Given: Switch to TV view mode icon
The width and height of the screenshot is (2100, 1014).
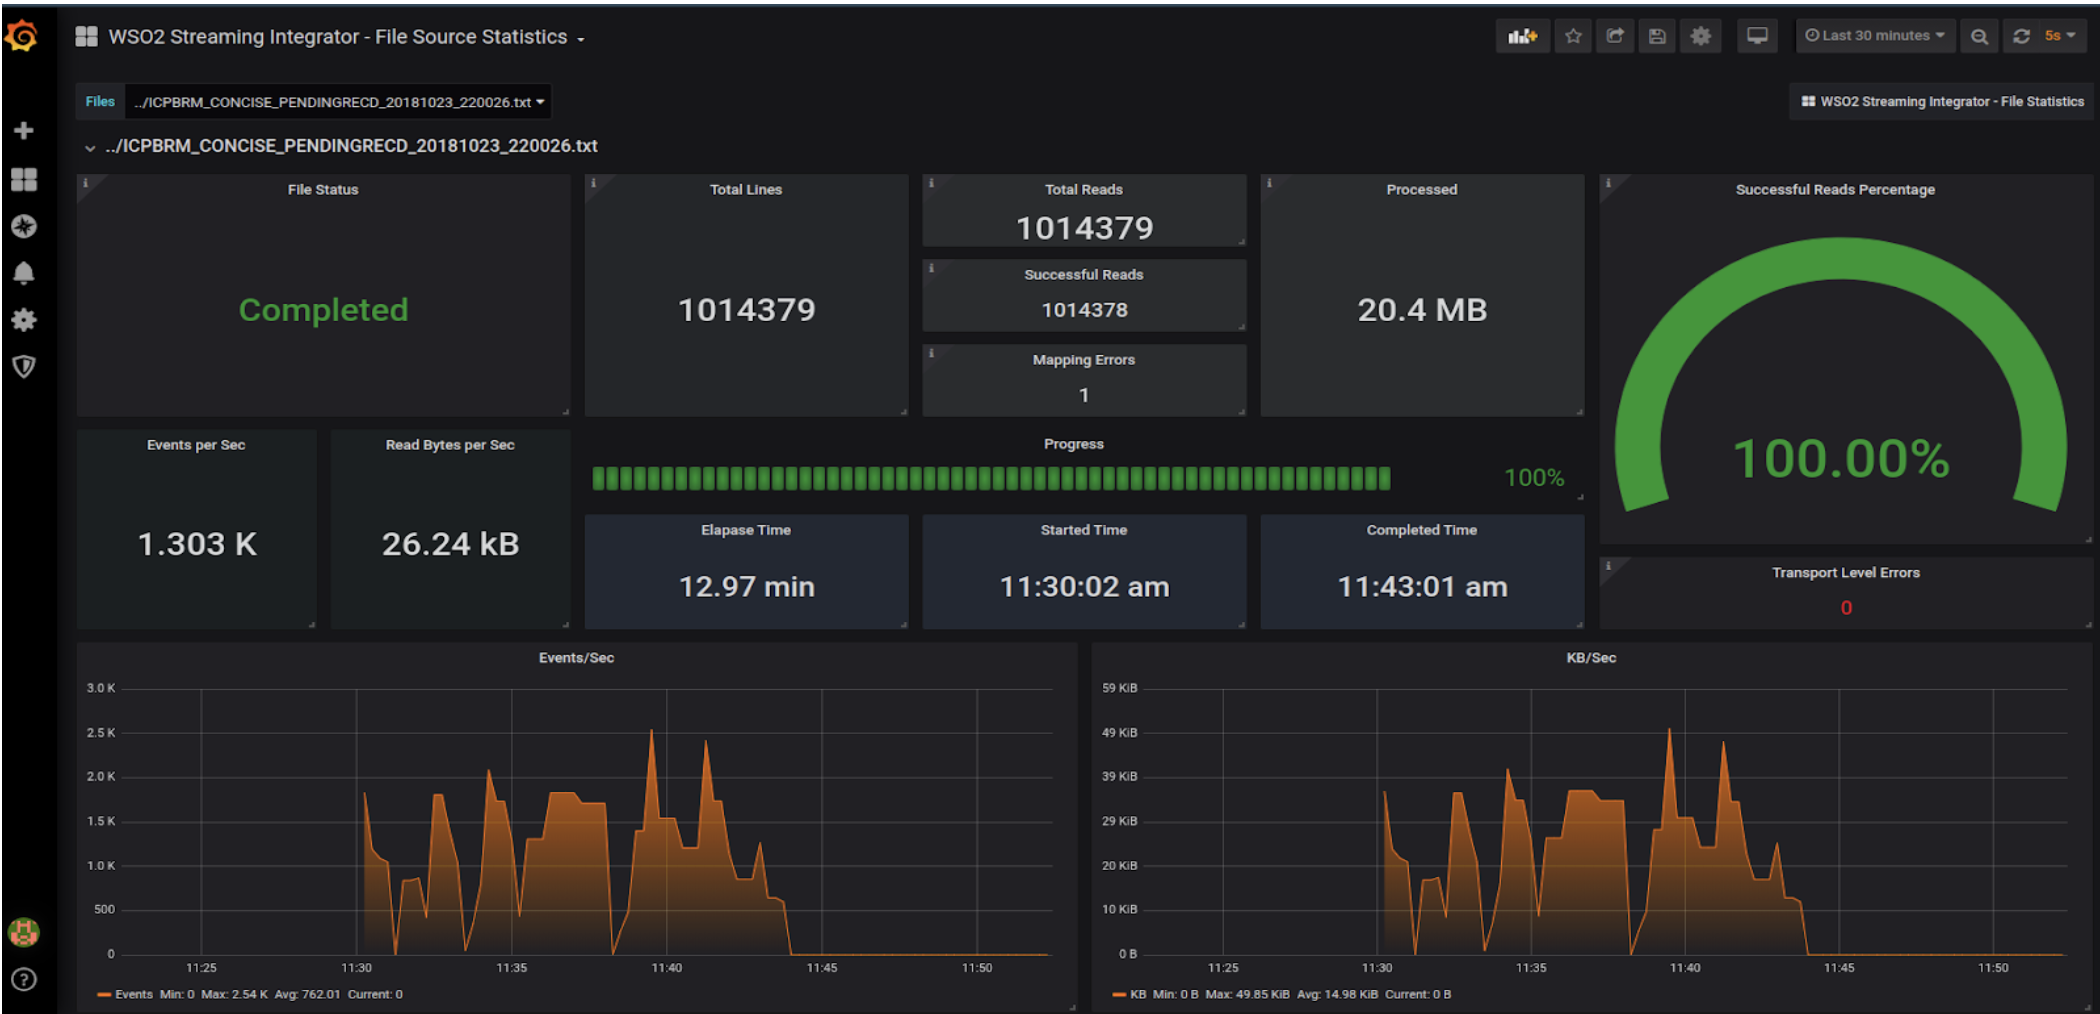Looking at the screenshot, I should tap(1757, 36).
